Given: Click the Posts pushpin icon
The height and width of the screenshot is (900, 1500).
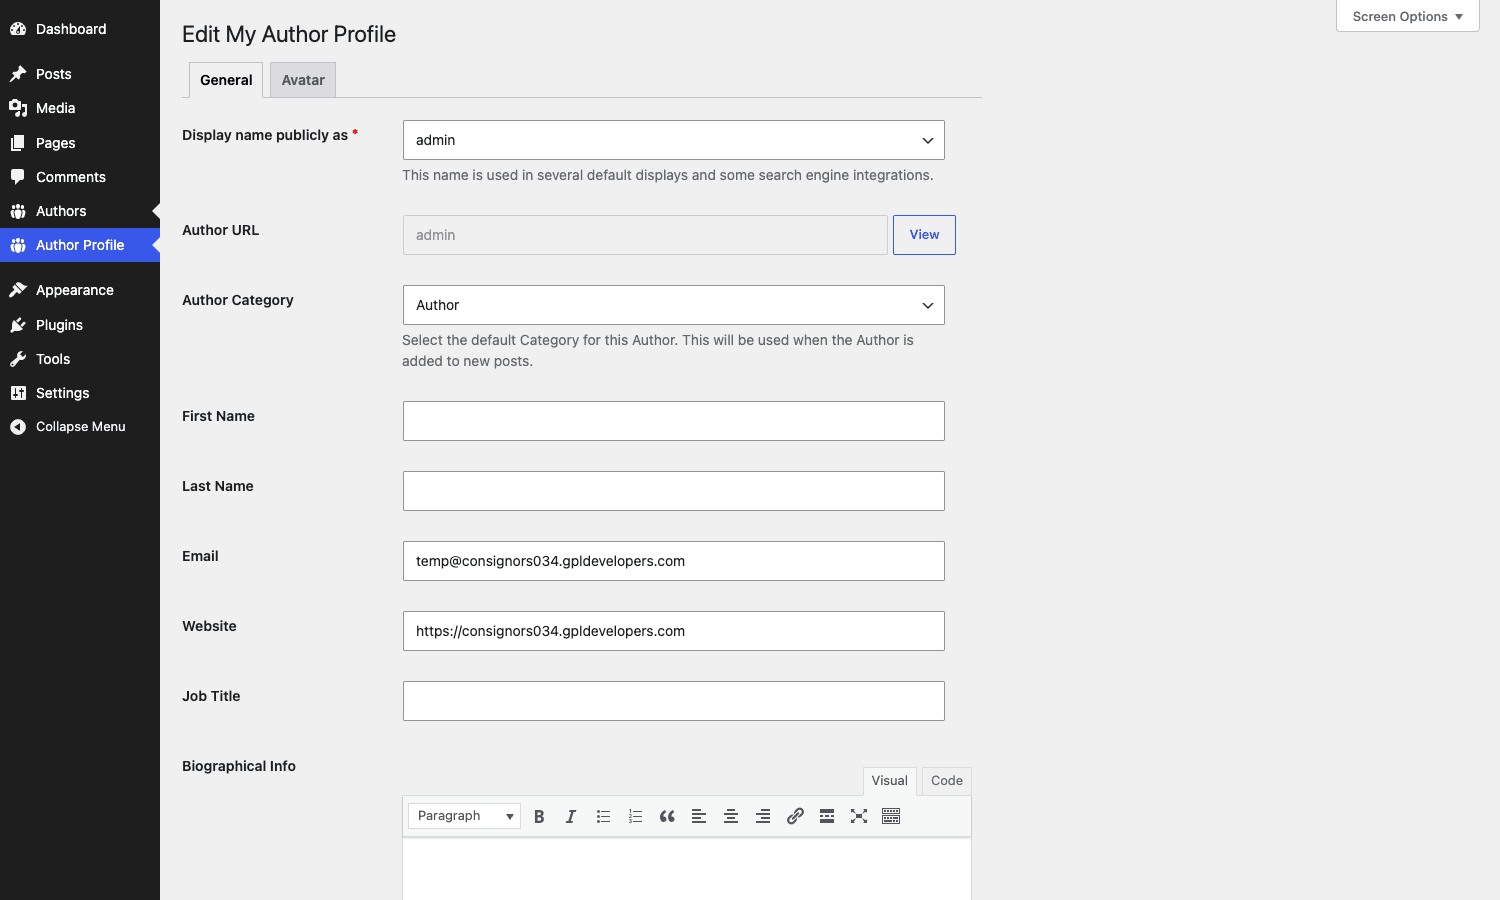Looking at the screenshot, I should click(18, 74).
